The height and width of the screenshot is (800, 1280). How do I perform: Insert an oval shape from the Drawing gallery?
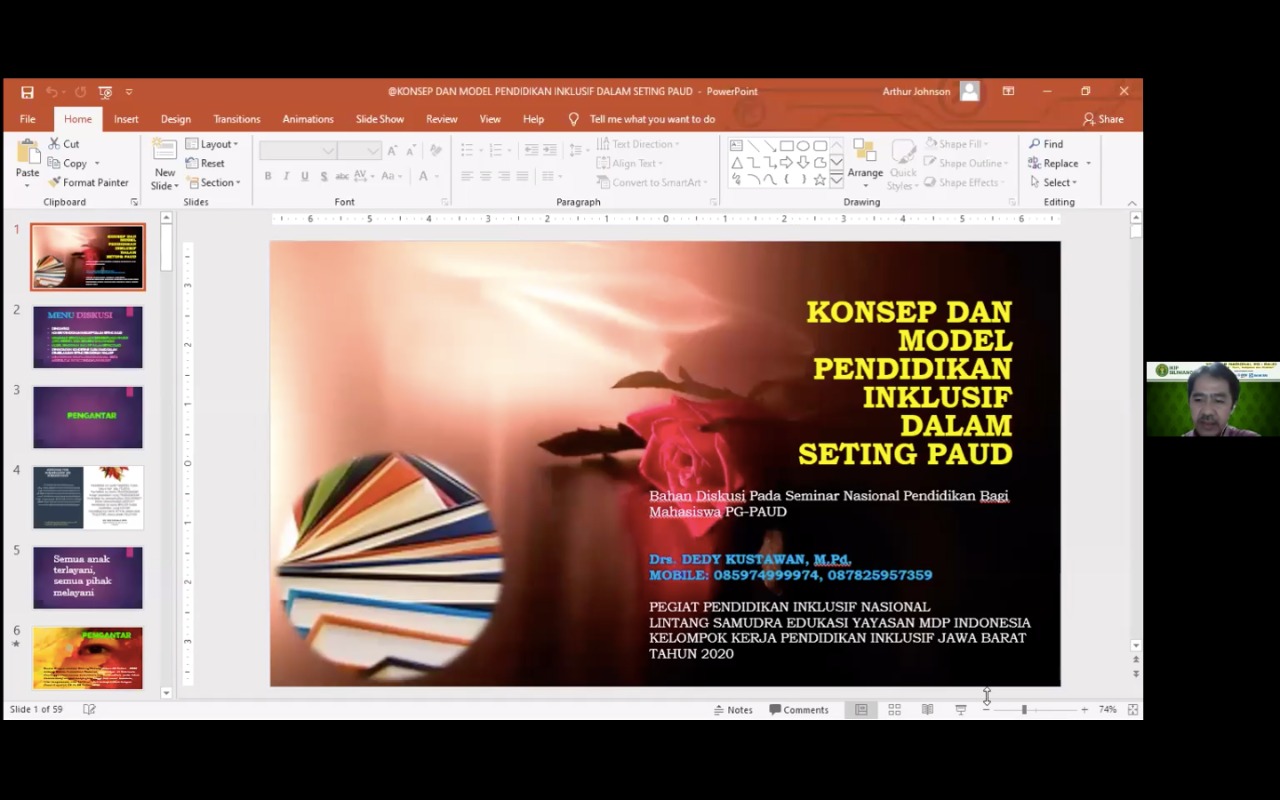point(803,145)
